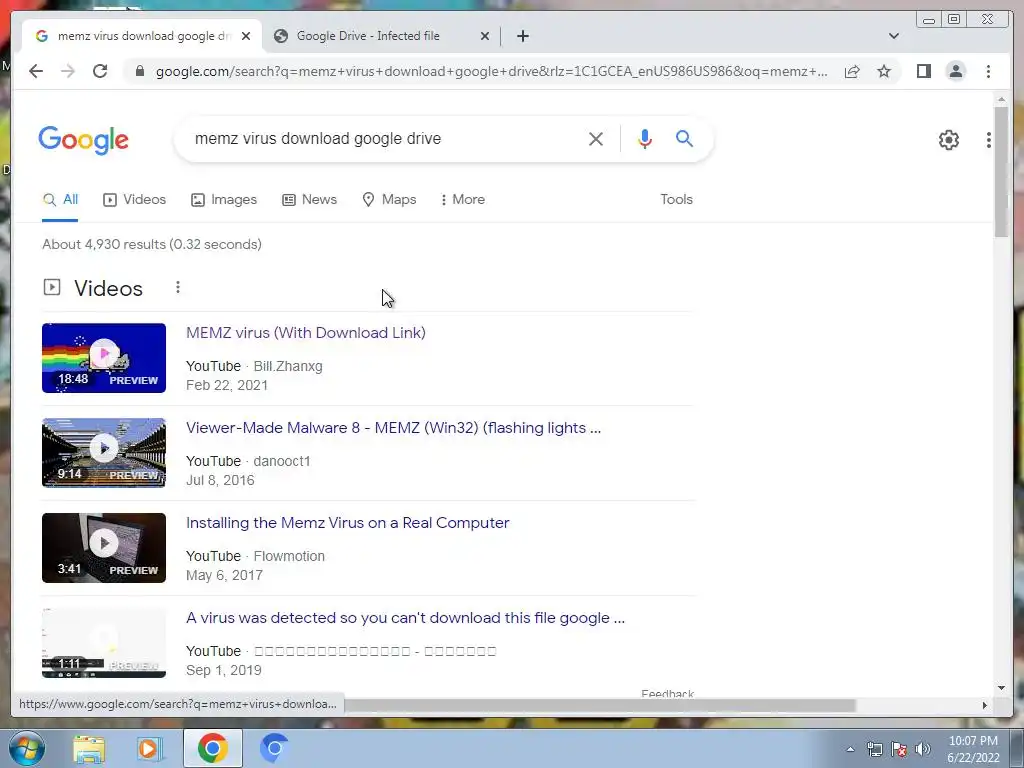Viewport: 1024px width, 768px height.
Task: Open a new tab with plus button
Action: click(522, 36)
